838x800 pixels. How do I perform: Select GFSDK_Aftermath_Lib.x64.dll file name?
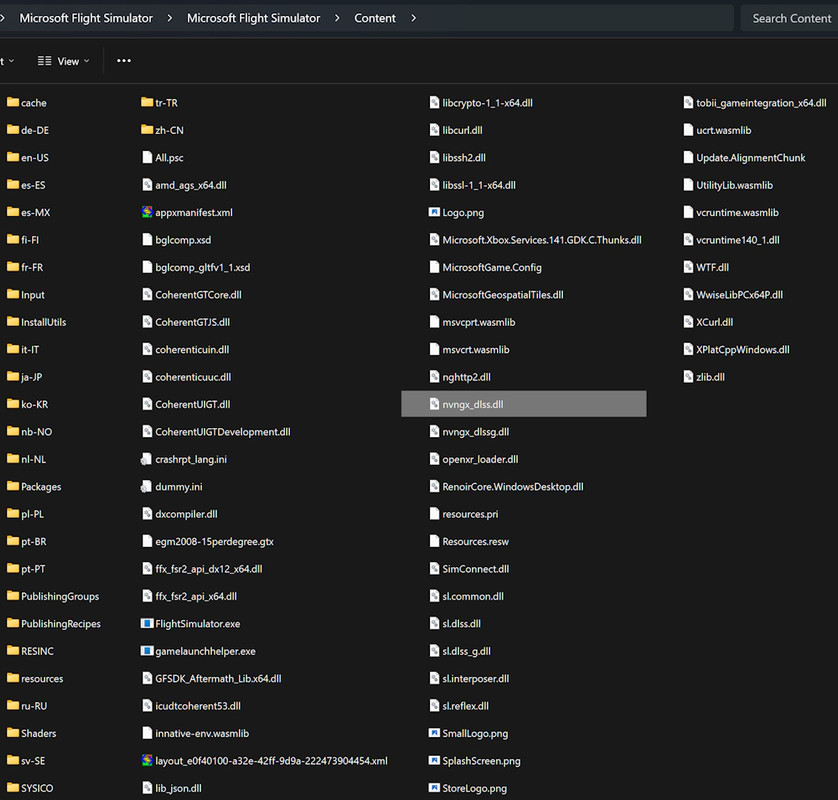coord(218,679)
